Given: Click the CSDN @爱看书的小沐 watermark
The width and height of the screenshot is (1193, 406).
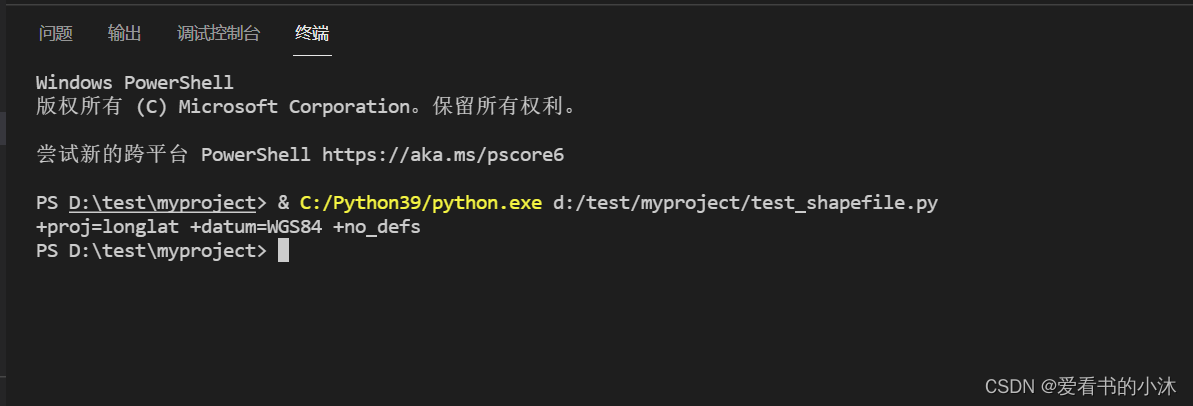Looking at the screenshot, I should pos(1080,387).
